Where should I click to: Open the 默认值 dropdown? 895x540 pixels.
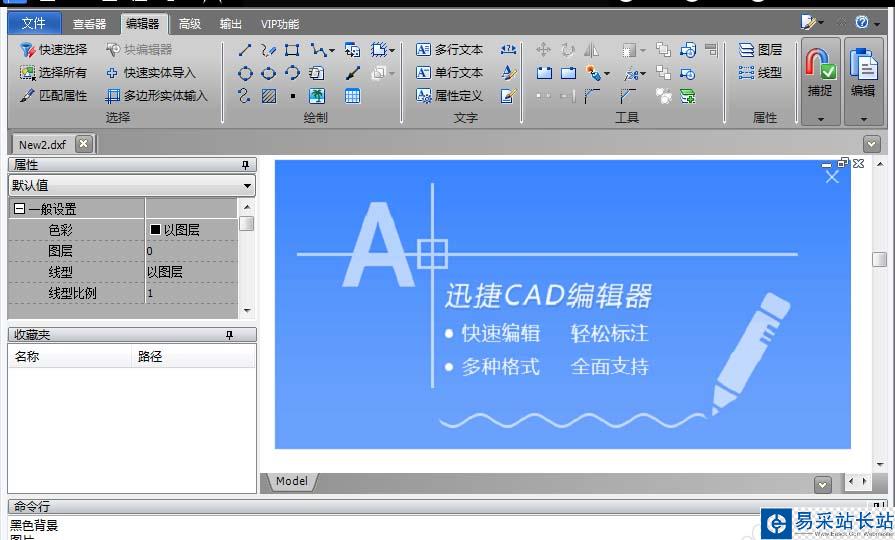coord(247,186)
